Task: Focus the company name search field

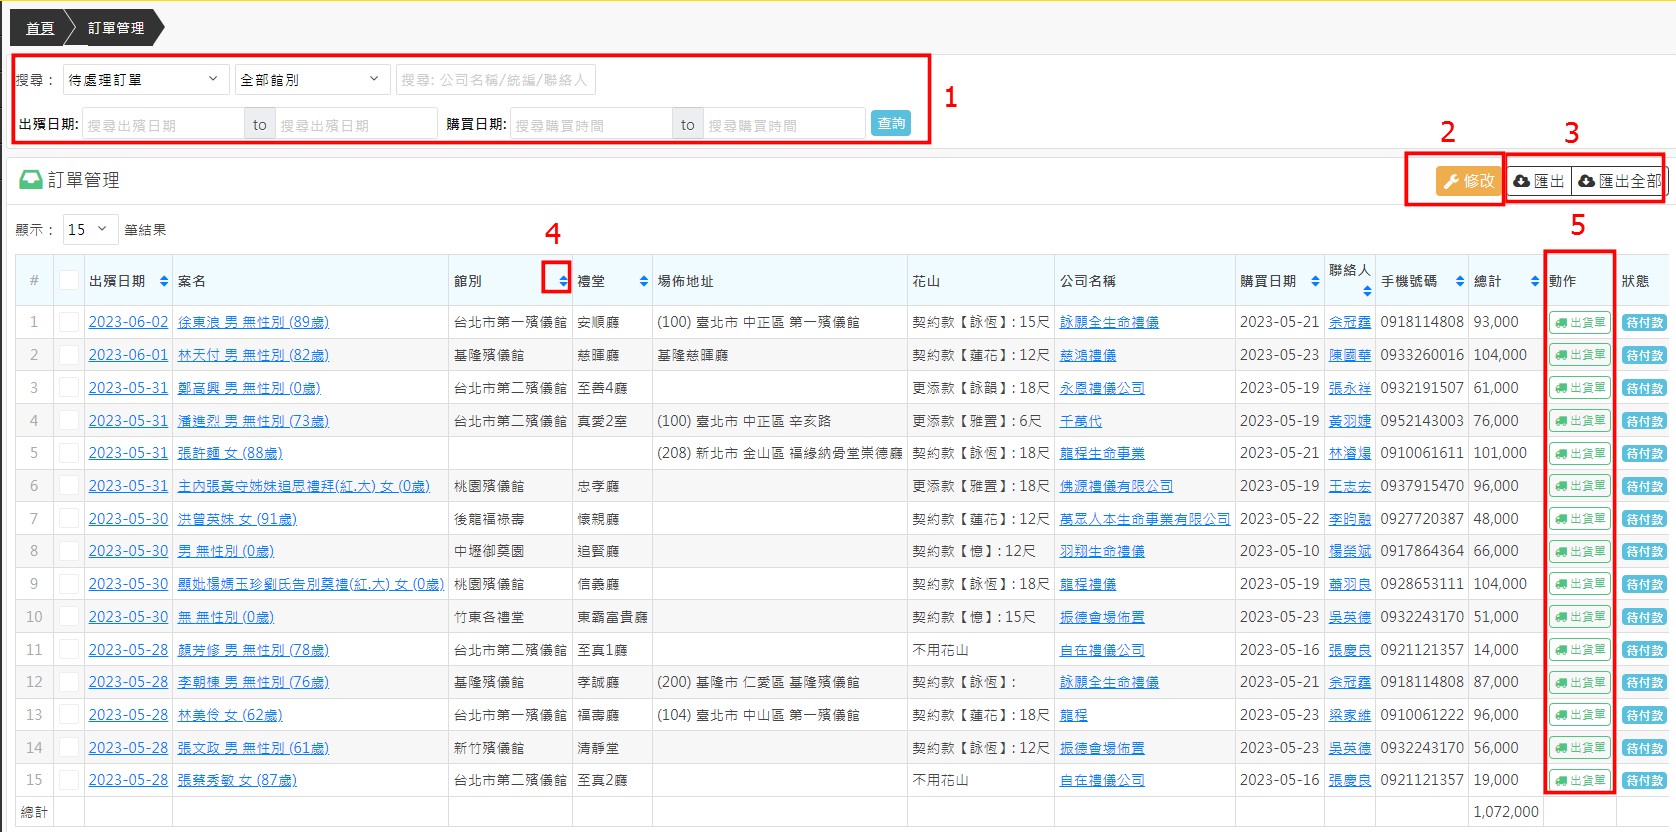Action: coord(496,80)
